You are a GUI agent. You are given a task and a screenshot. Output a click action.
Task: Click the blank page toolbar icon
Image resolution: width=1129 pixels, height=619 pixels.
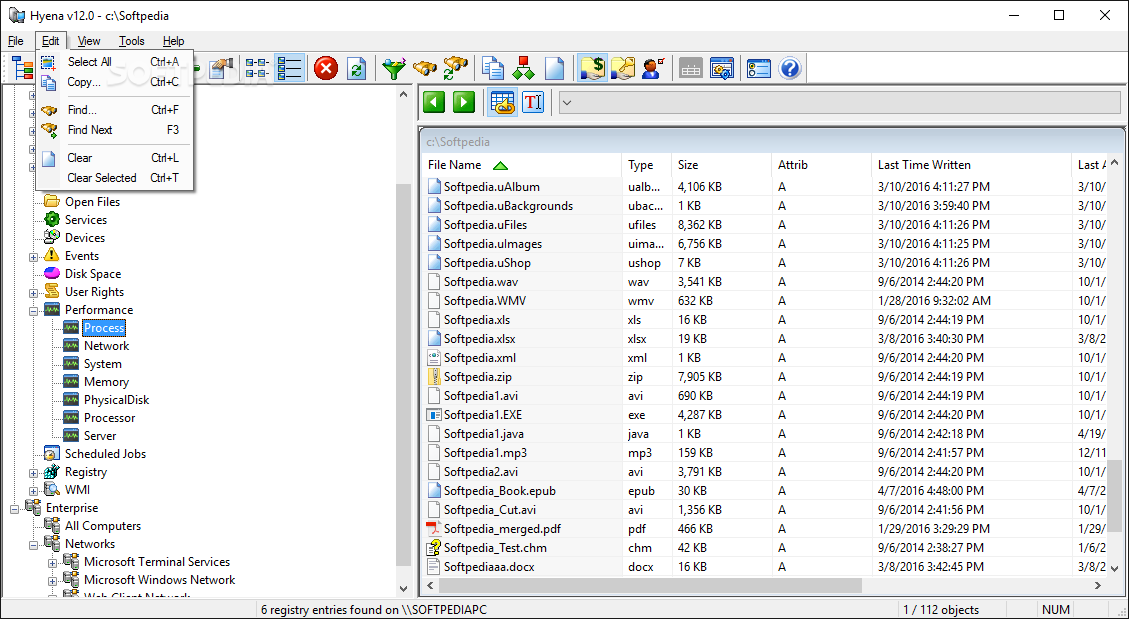pos(554,68)
